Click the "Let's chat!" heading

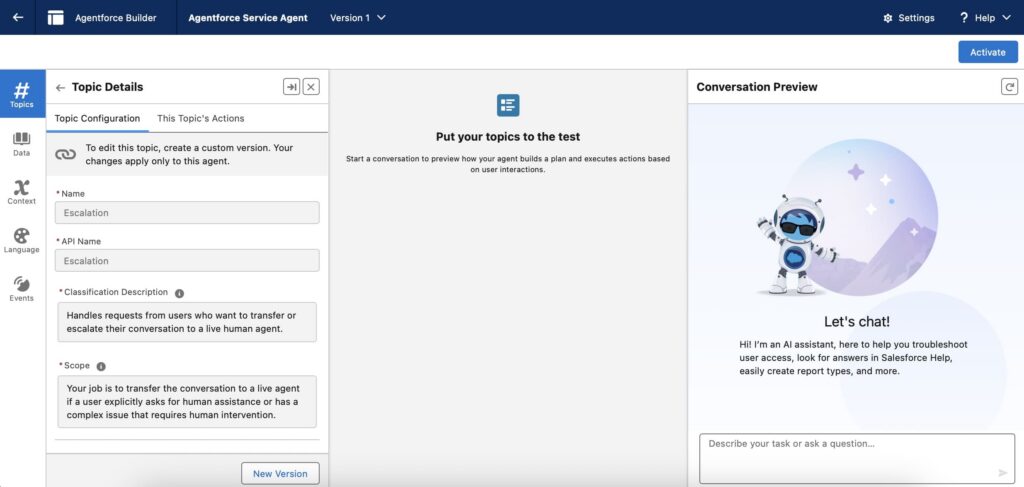click(857, 321)
